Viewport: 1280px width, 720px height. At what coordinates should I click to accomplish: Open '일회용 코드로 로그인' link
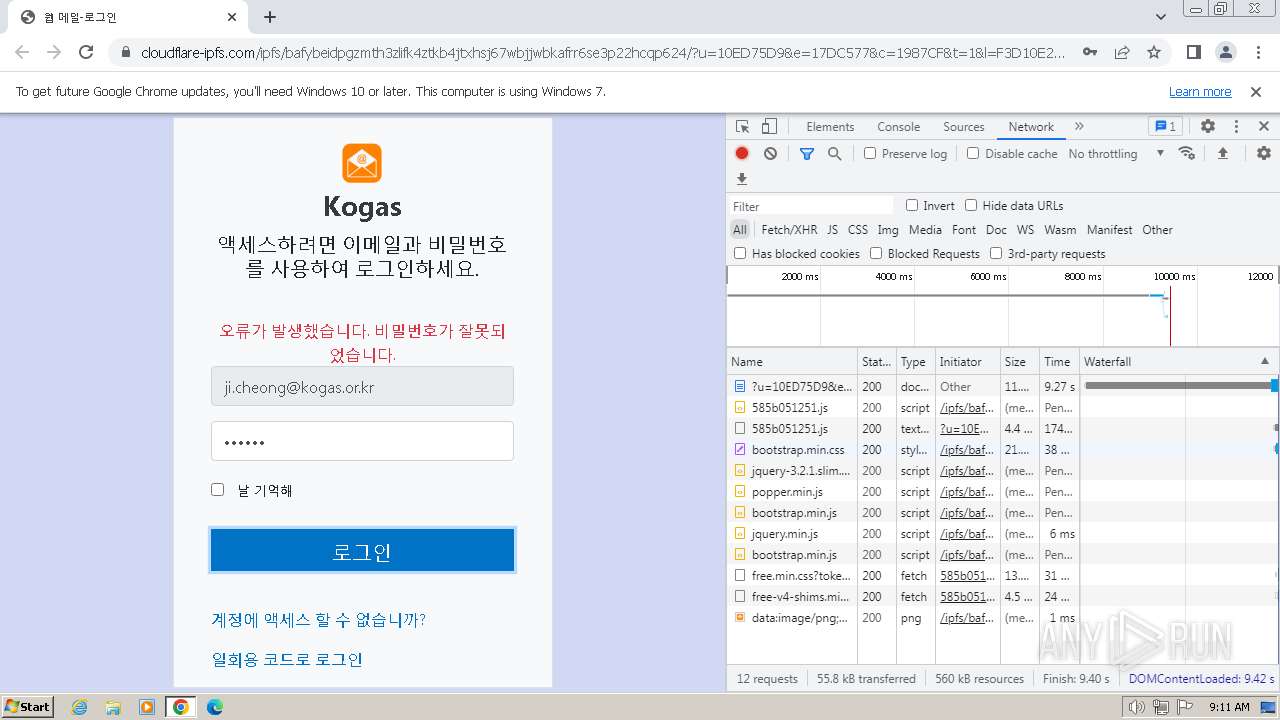pyautogui.click(x=287, y=659)
